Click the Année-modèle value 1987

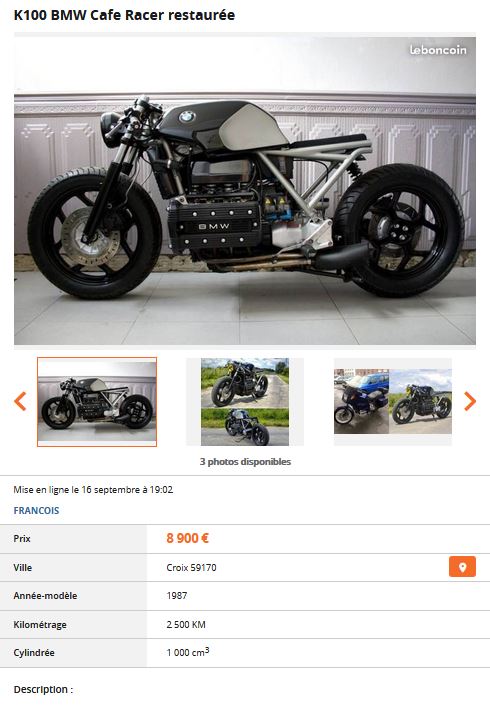(x=177, y=596)
